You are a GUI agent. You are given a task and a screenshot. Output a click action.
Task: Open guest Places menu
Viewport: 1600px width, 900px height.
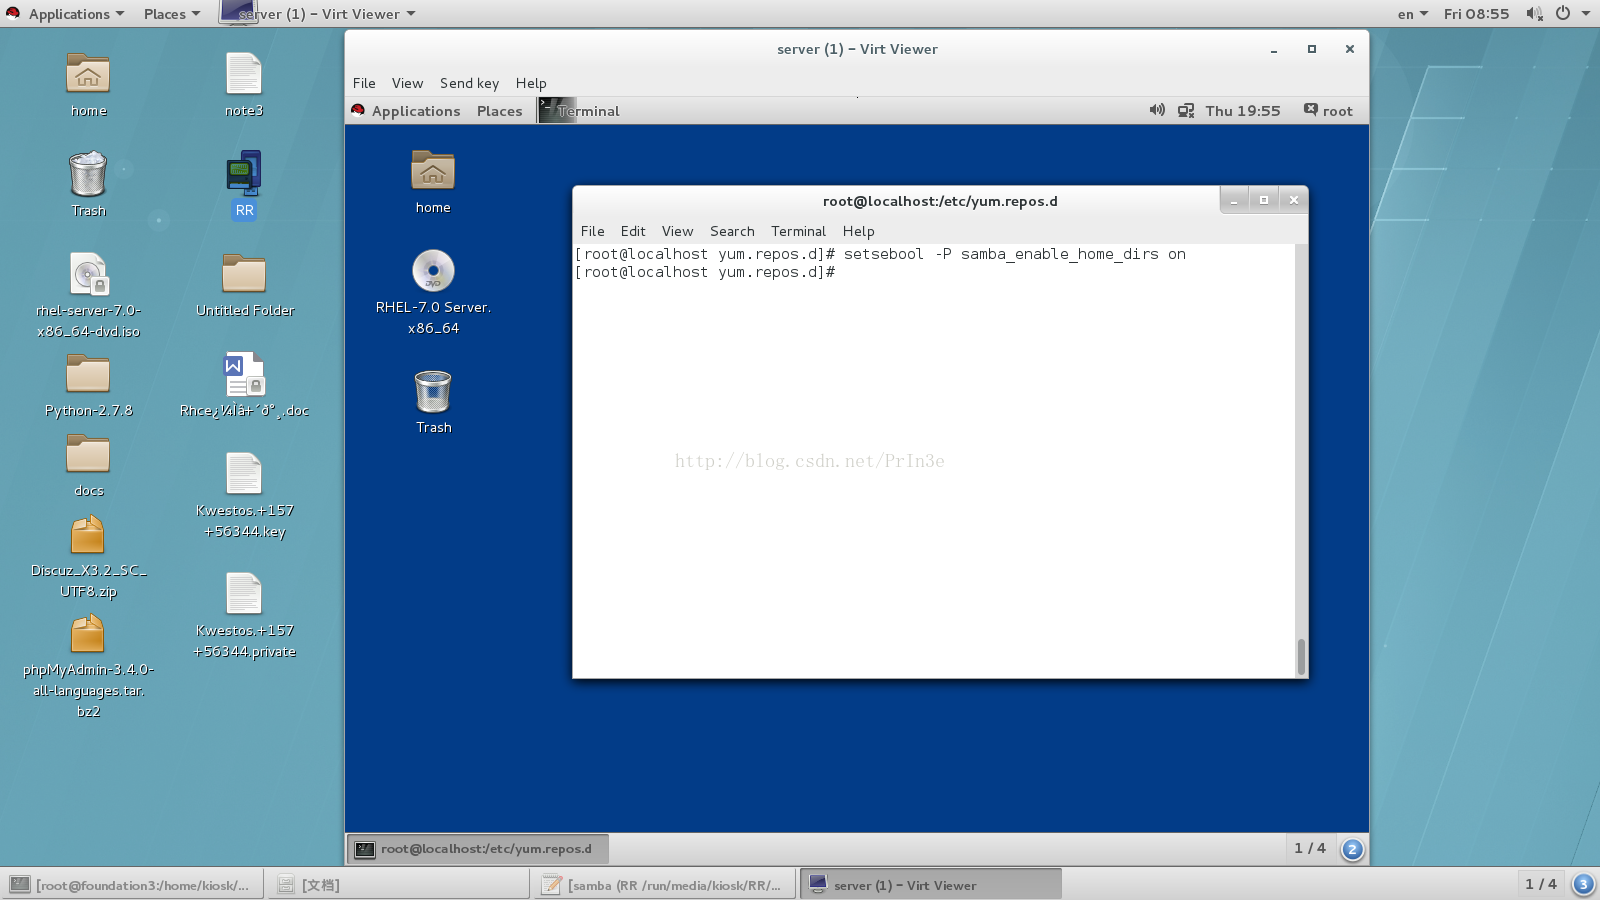point(499,111)
